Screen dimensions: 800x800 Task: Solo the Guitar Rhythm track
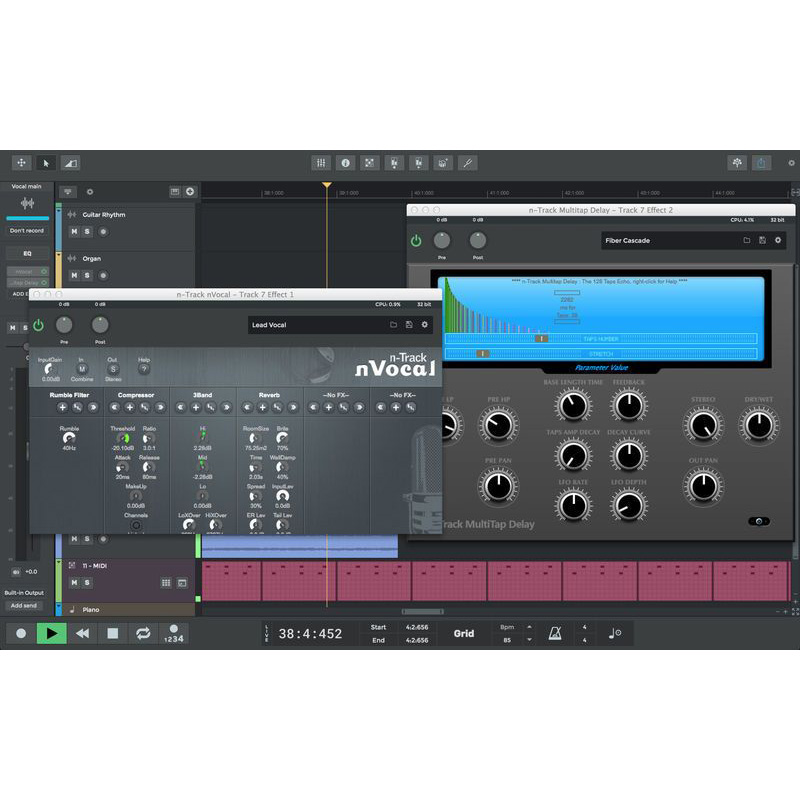click(87, 232)
